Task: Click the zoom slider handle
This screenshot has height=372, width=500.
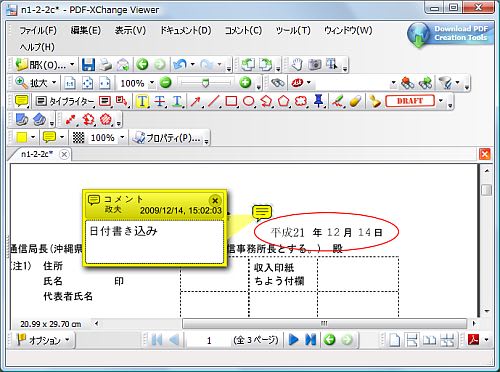Action: 206,82
